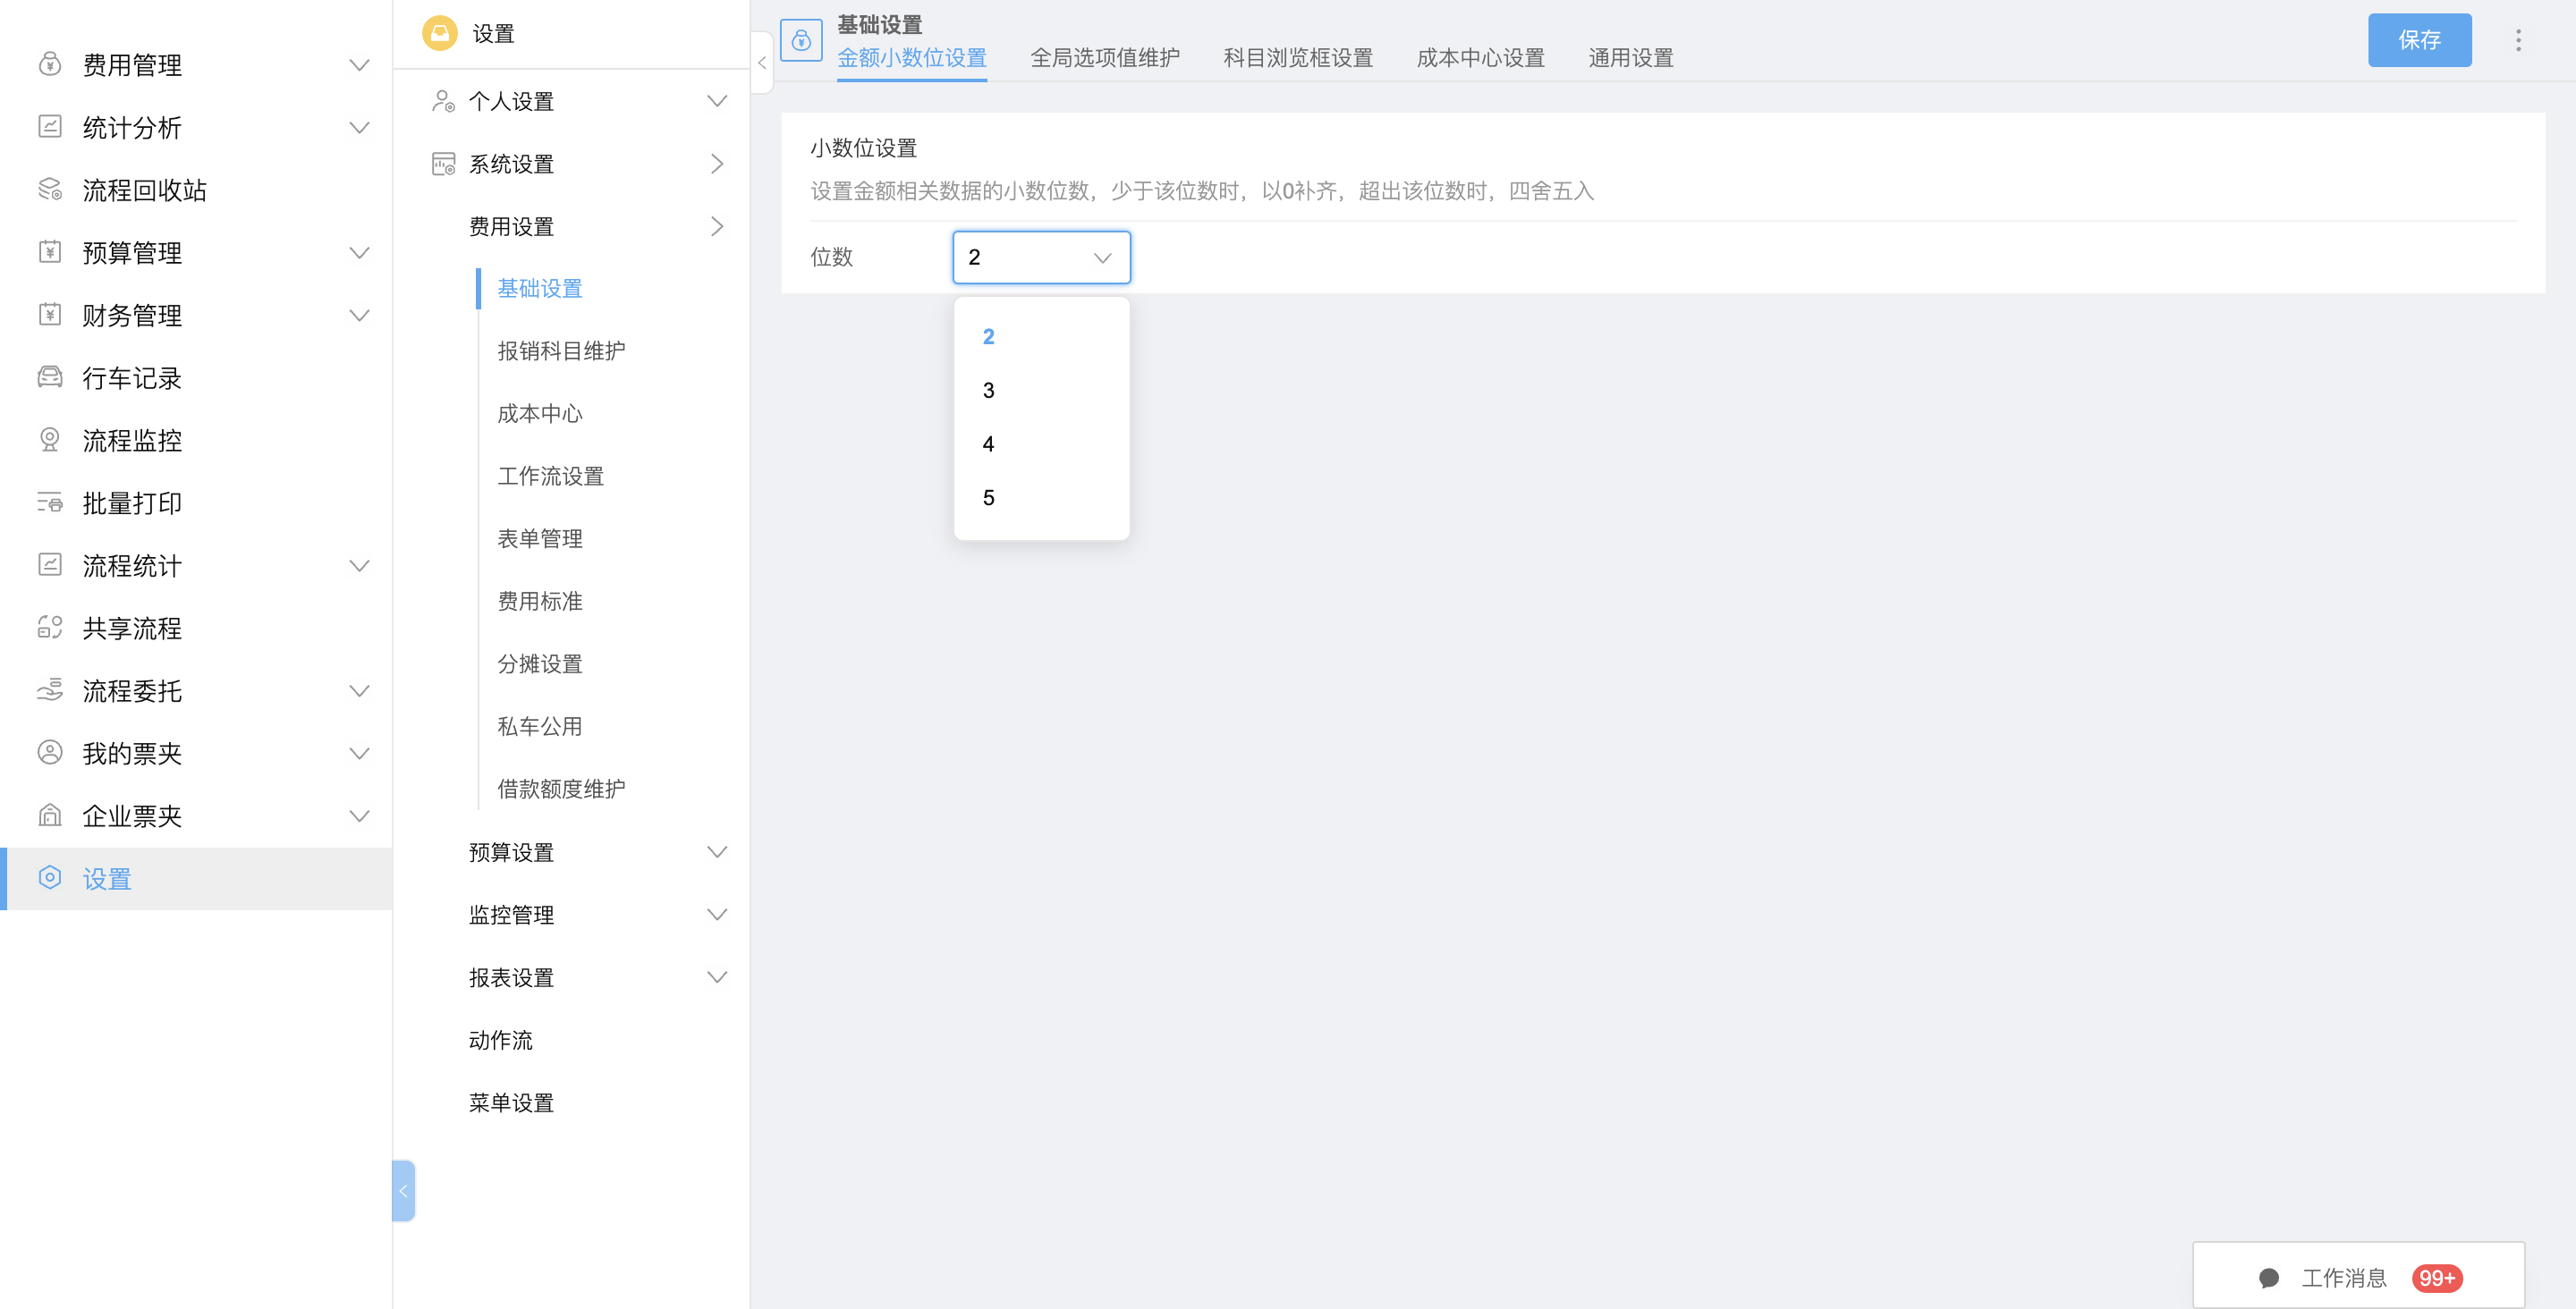Image resolution: width=2576 pixels, height=1309 pixels.
Task: Click the 设置 hexagon gear icon
Action: 50,878
